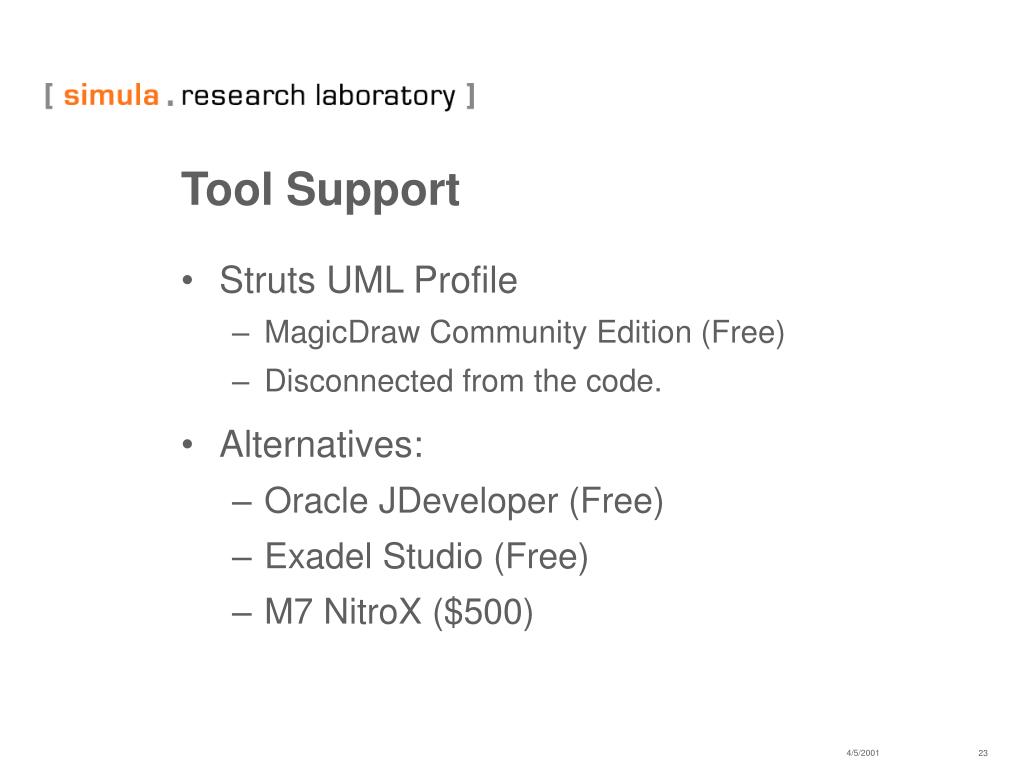Click the 4/5/2001 date footer

[x=863, y=753]
